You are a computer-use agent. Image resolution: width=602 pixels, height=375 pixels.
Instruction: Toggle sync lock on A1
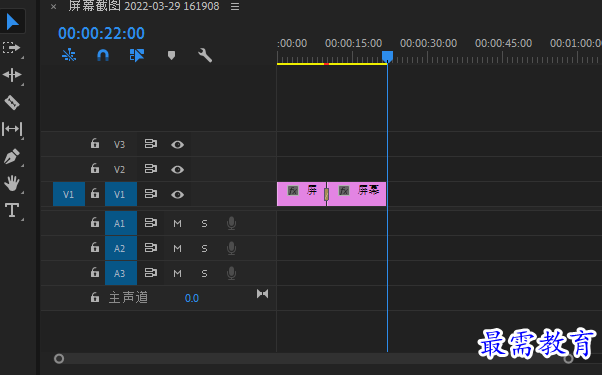[150, 223]
